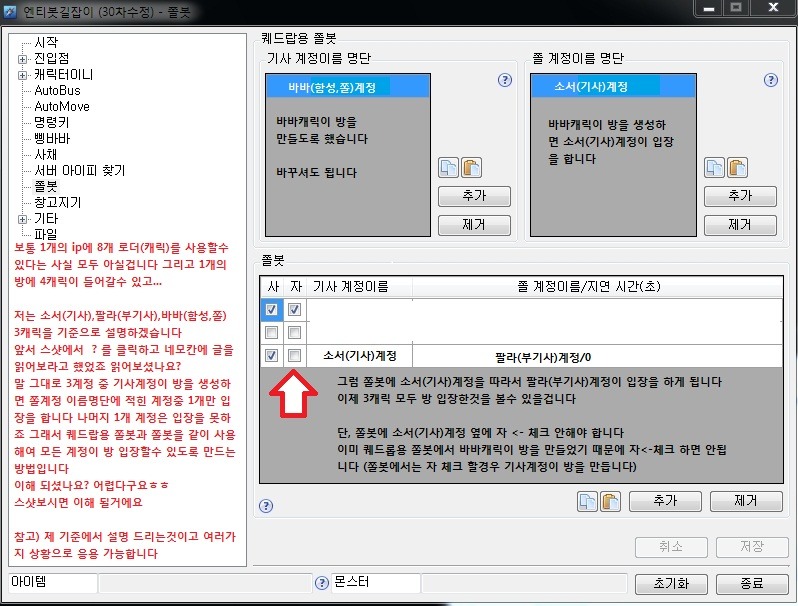
Task: Open help icon in 쫄 계정이름 명단 panel
Action: point(771,80)
